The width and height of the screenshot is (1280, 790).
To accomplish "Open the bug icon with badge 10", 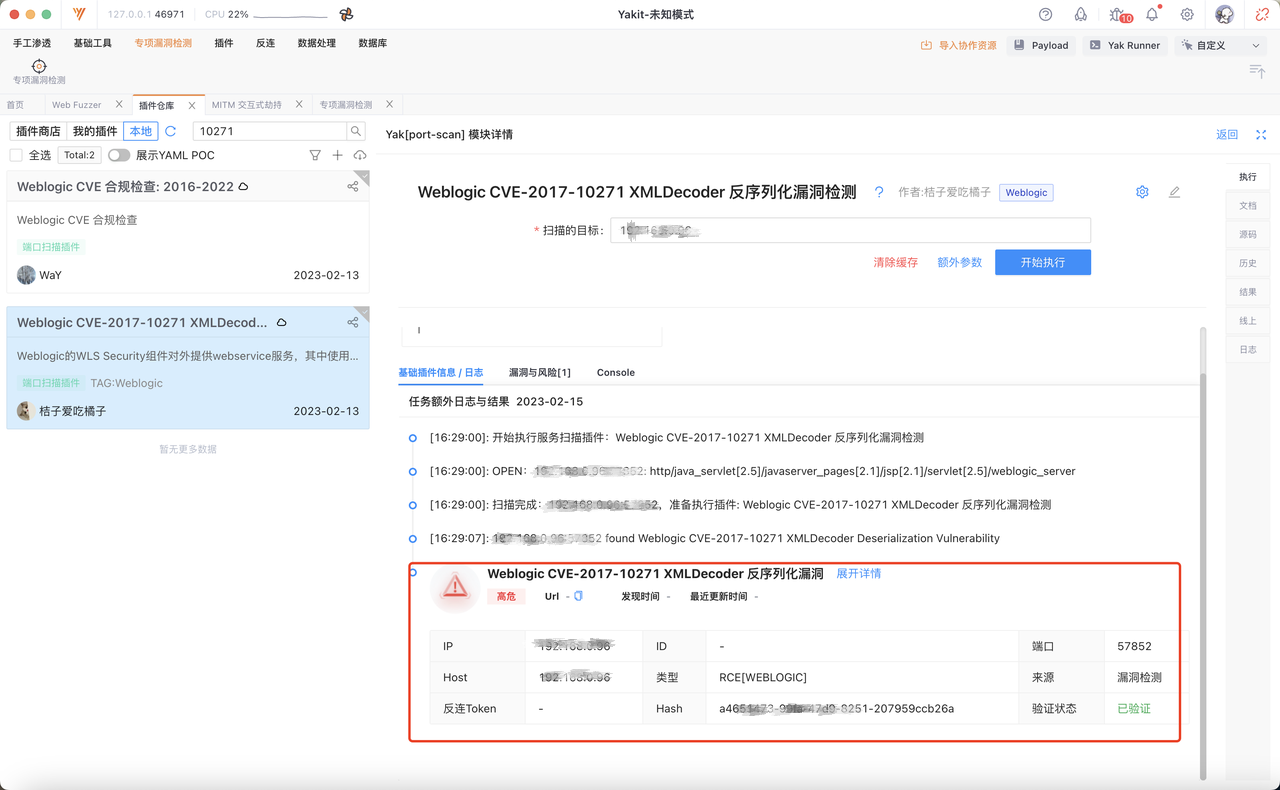I will pyautogui.click(x=1117, y=15).
